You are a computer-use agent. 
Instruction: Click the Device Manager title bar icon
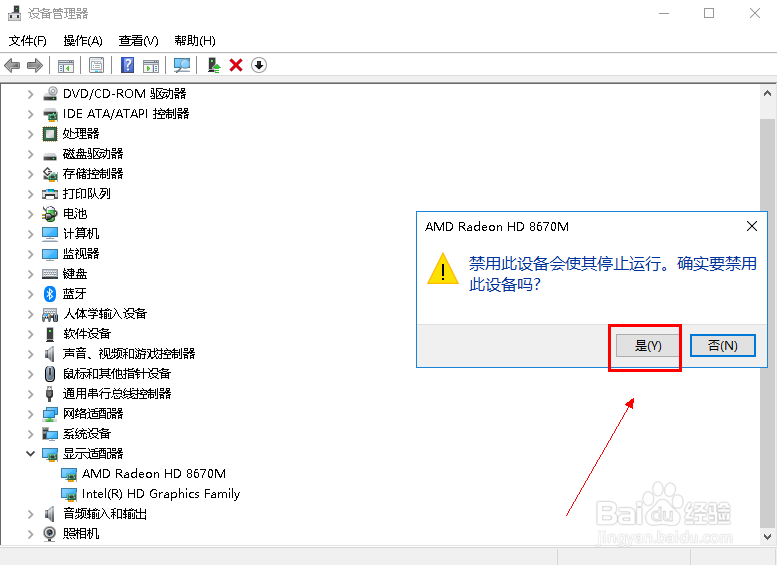coord(14,13)
